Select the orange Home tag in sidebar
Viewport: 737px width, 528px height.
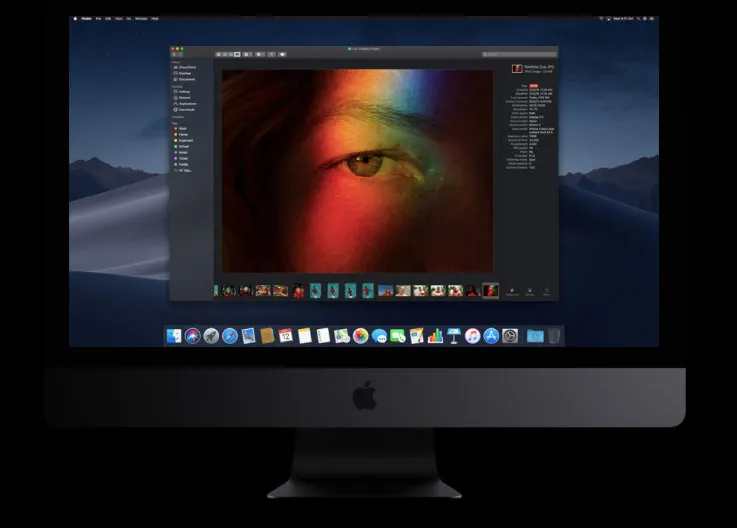[x=181, y=134]
